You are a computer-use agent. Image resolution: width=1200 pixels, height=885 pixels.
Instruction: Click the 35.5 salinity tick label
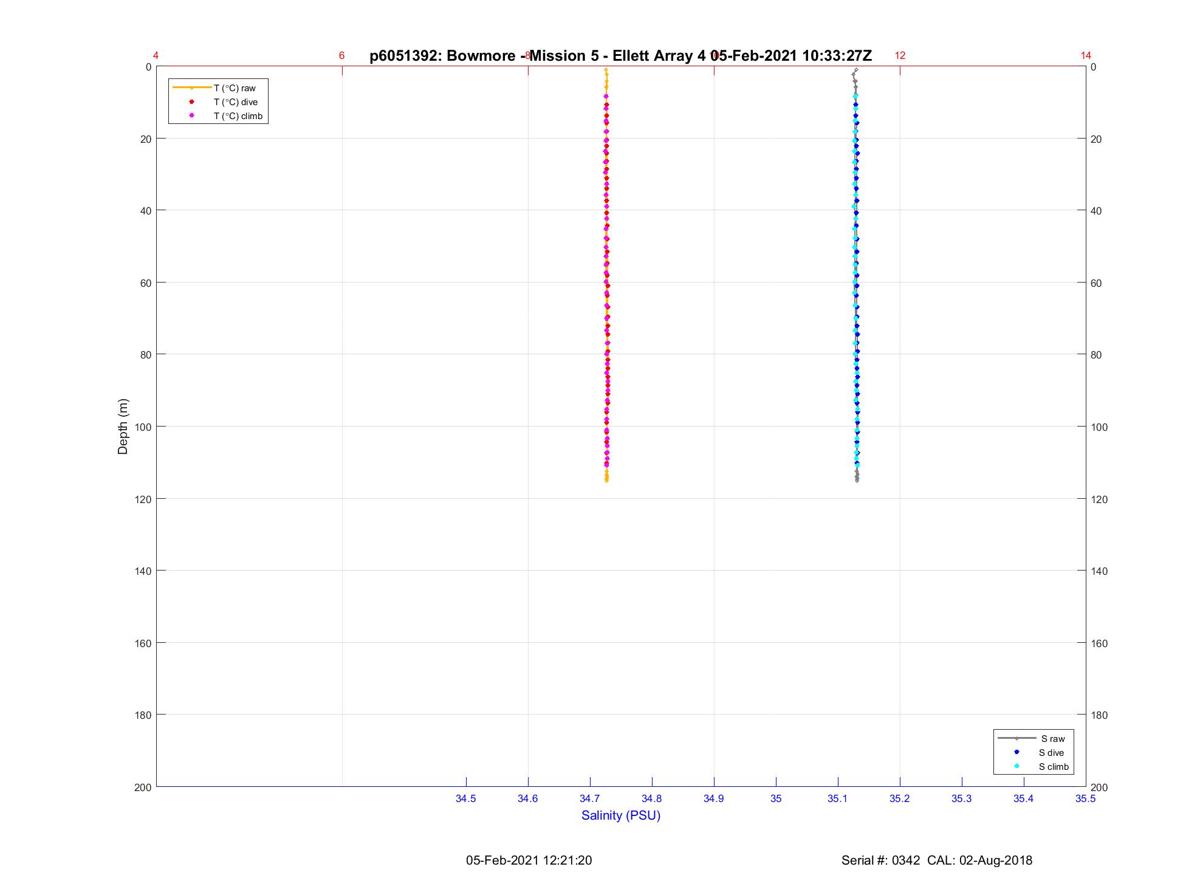(1086, 799)
